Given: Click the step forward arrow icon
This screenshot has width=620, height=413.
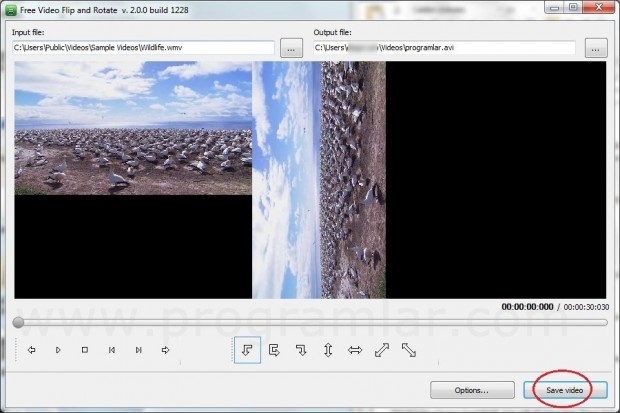Looking at the screenshot, I should point(165,350).
